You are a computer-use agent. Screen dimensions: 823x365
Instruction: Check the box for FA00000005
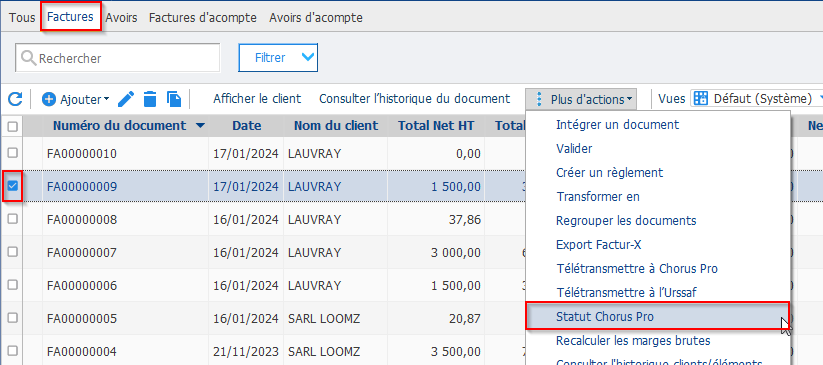pos(13,318)
